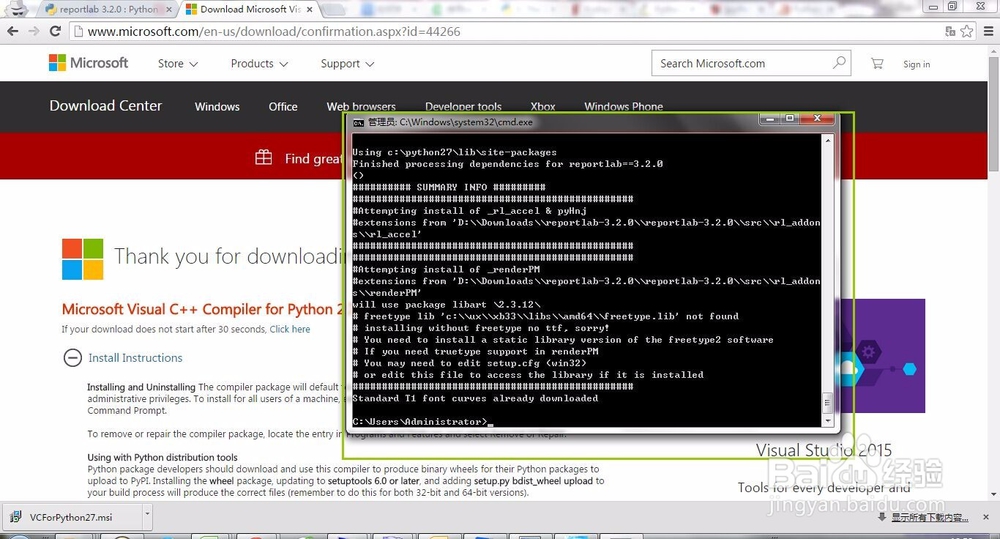Expand the Support dropdown menu
1000x539 pixels.
coord(348,64)
